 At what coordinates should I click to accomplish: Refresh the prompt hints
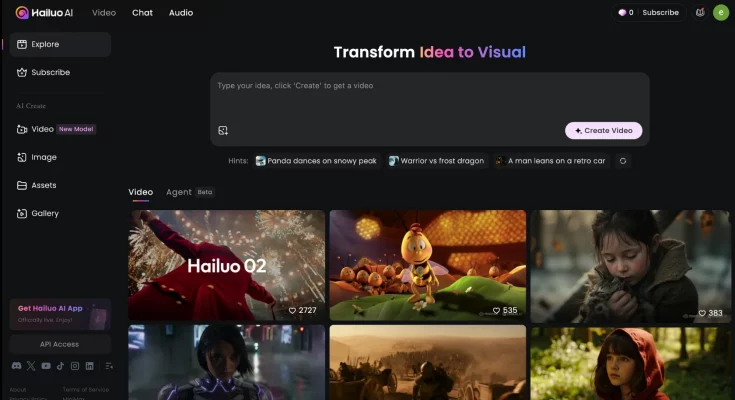622,161
